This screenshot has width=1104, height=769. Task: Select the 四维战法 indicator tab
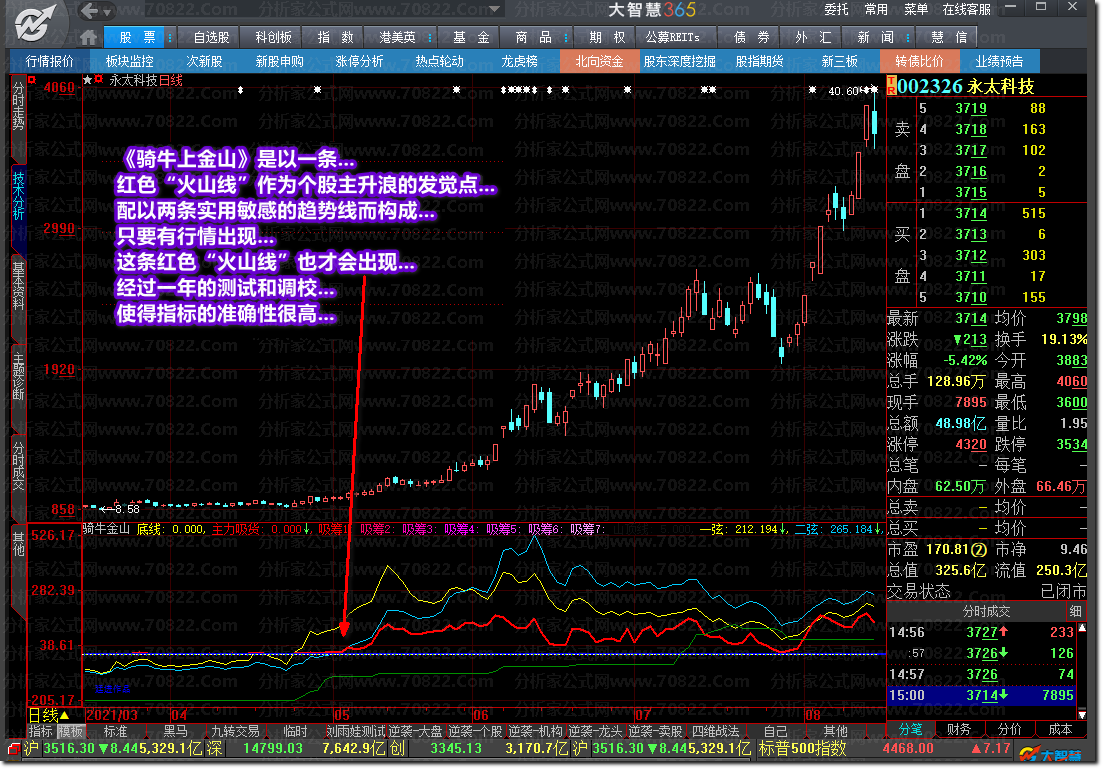point(715,732)
